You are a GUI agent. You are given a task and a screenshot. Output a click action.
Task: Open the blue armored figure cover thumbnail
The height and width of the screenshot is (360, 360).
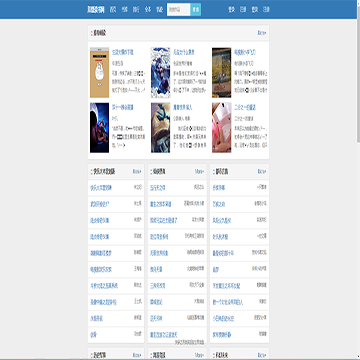pos(160,128)
